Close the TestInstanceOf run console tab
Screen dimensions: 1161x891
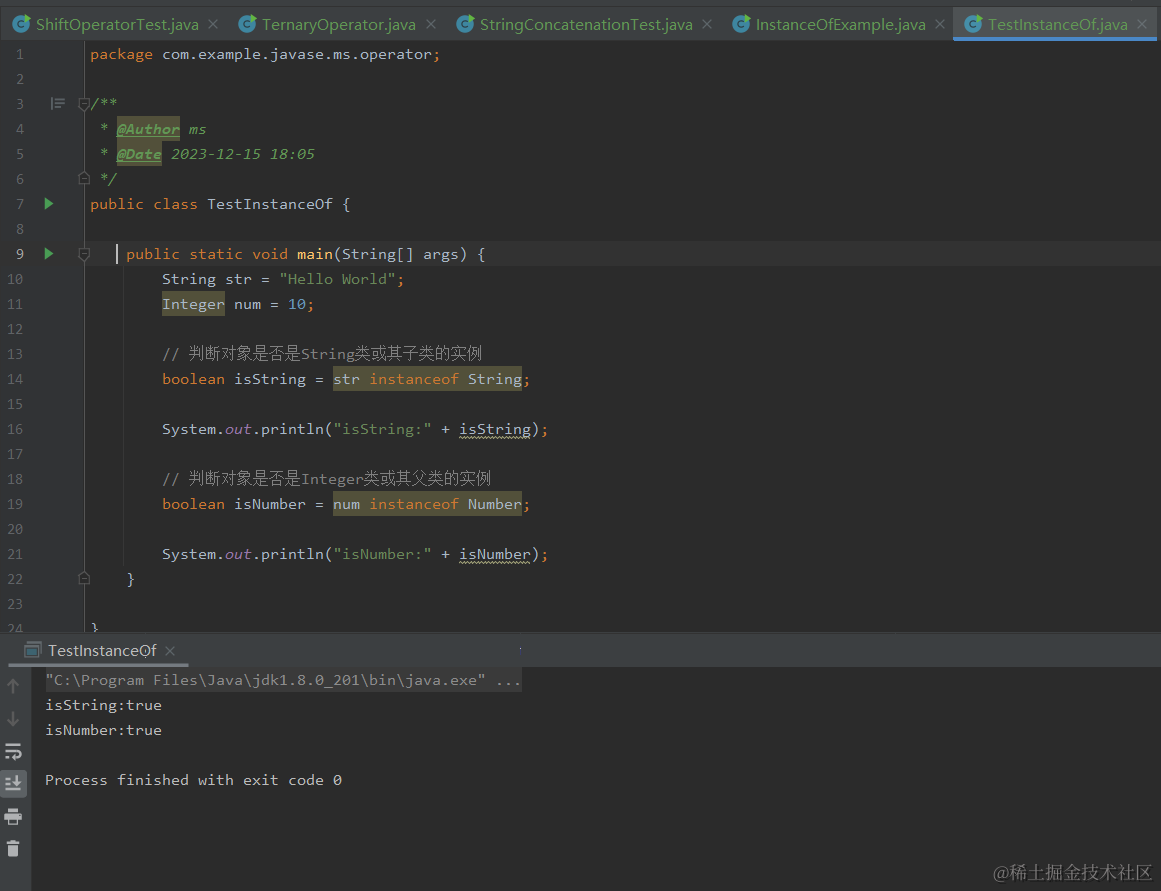[170, 650]
